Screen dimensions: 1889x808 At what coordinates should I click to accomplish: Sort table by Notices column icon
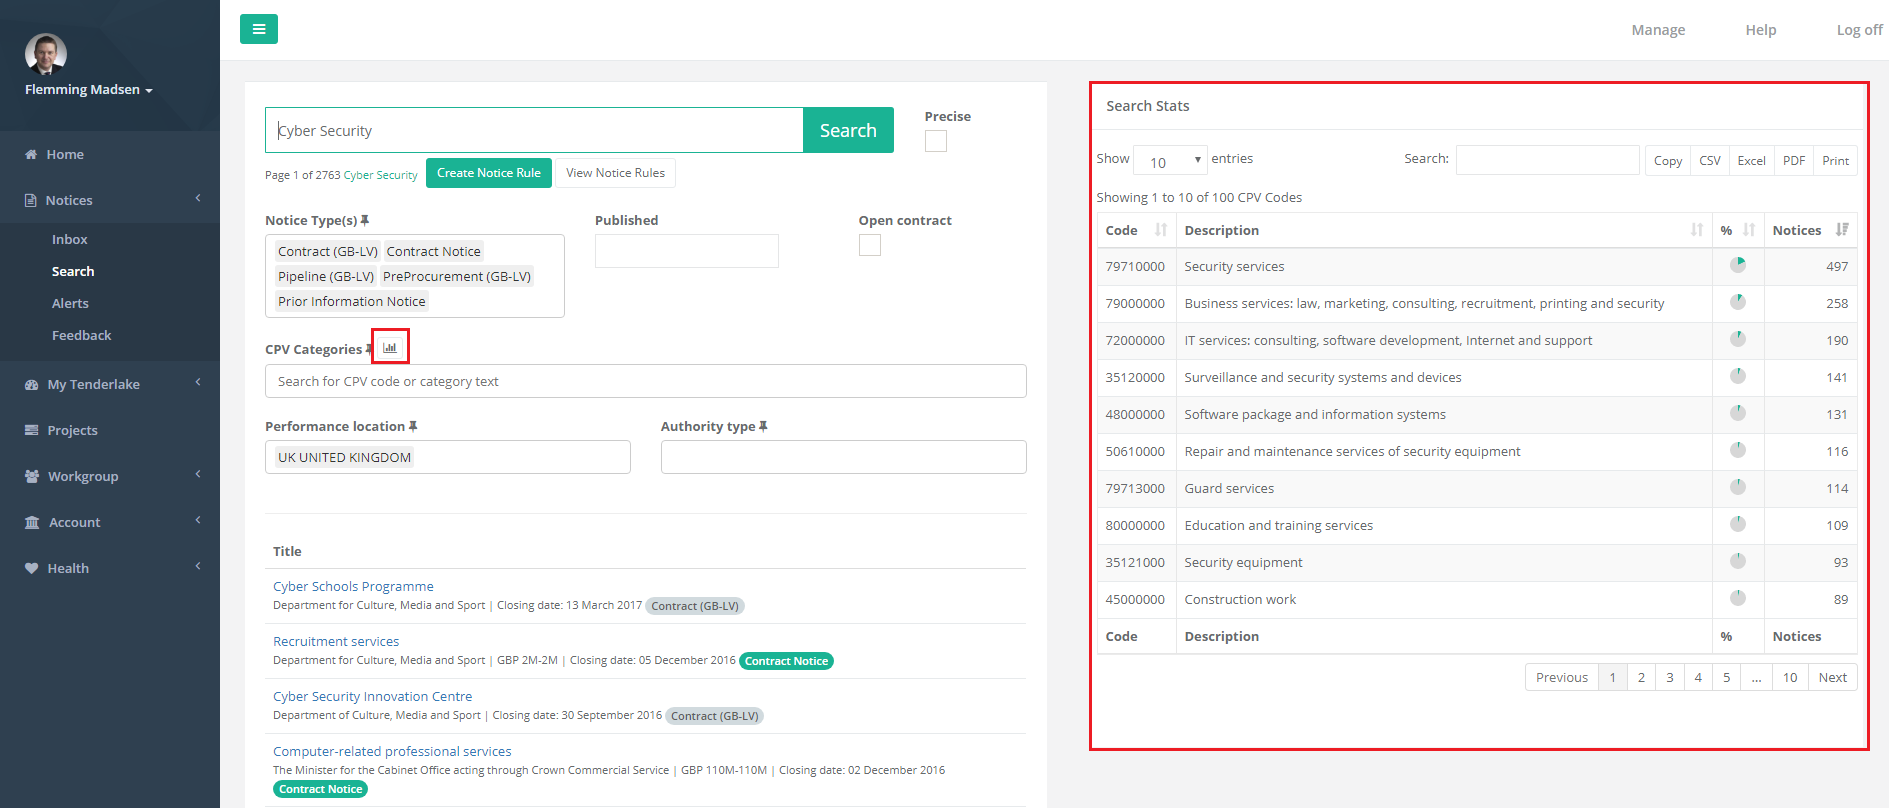1842,230
